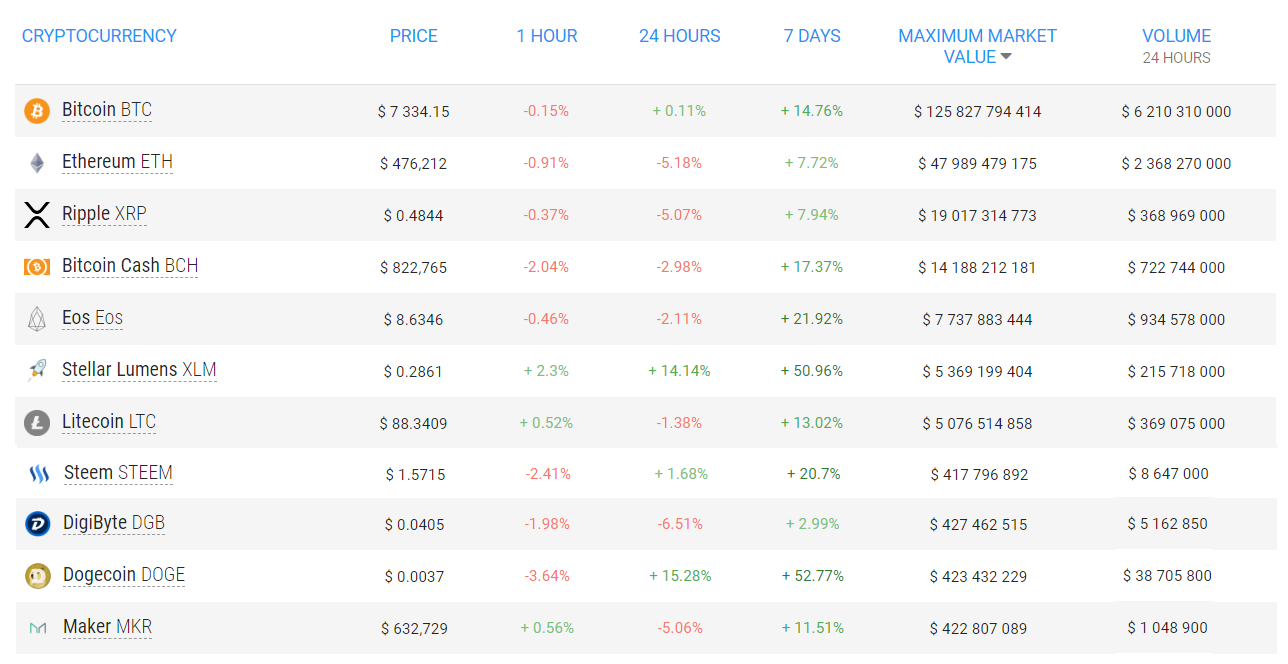Sort table by 1 Hour change
Image resolution: width=1288 pixels, height=664 pixels.
tap(547, 36)
